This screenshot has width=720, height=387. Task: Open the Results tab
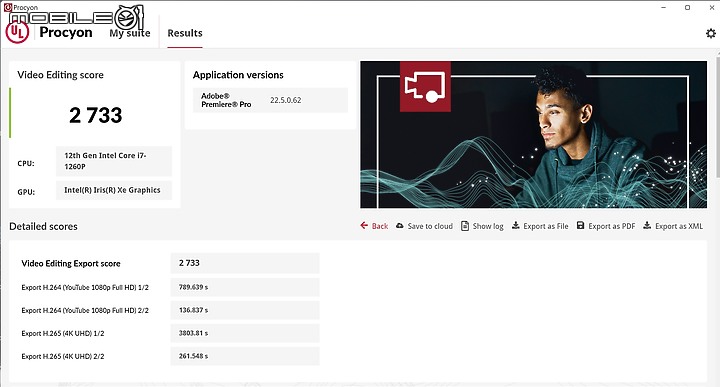pos(185,33)
